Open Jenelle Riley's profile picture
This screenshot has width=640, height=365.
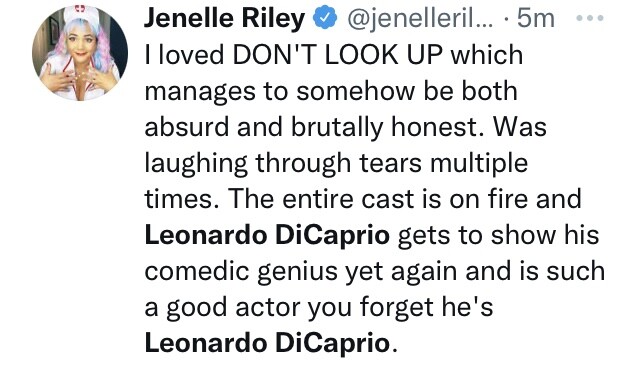pyautogui.click(x=80, y=53)
